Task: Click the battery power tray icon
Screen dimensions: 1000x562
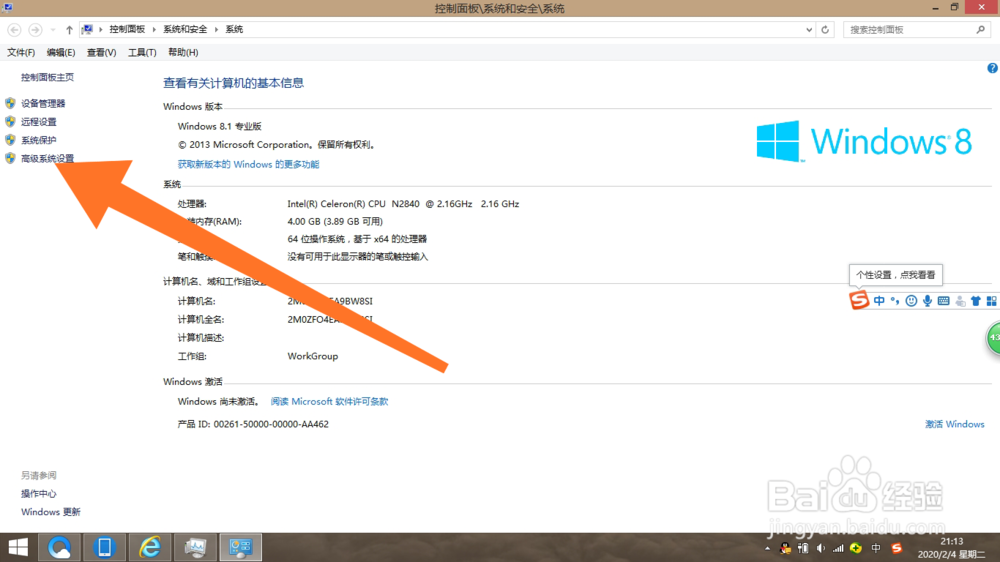Action: (803, 548)
